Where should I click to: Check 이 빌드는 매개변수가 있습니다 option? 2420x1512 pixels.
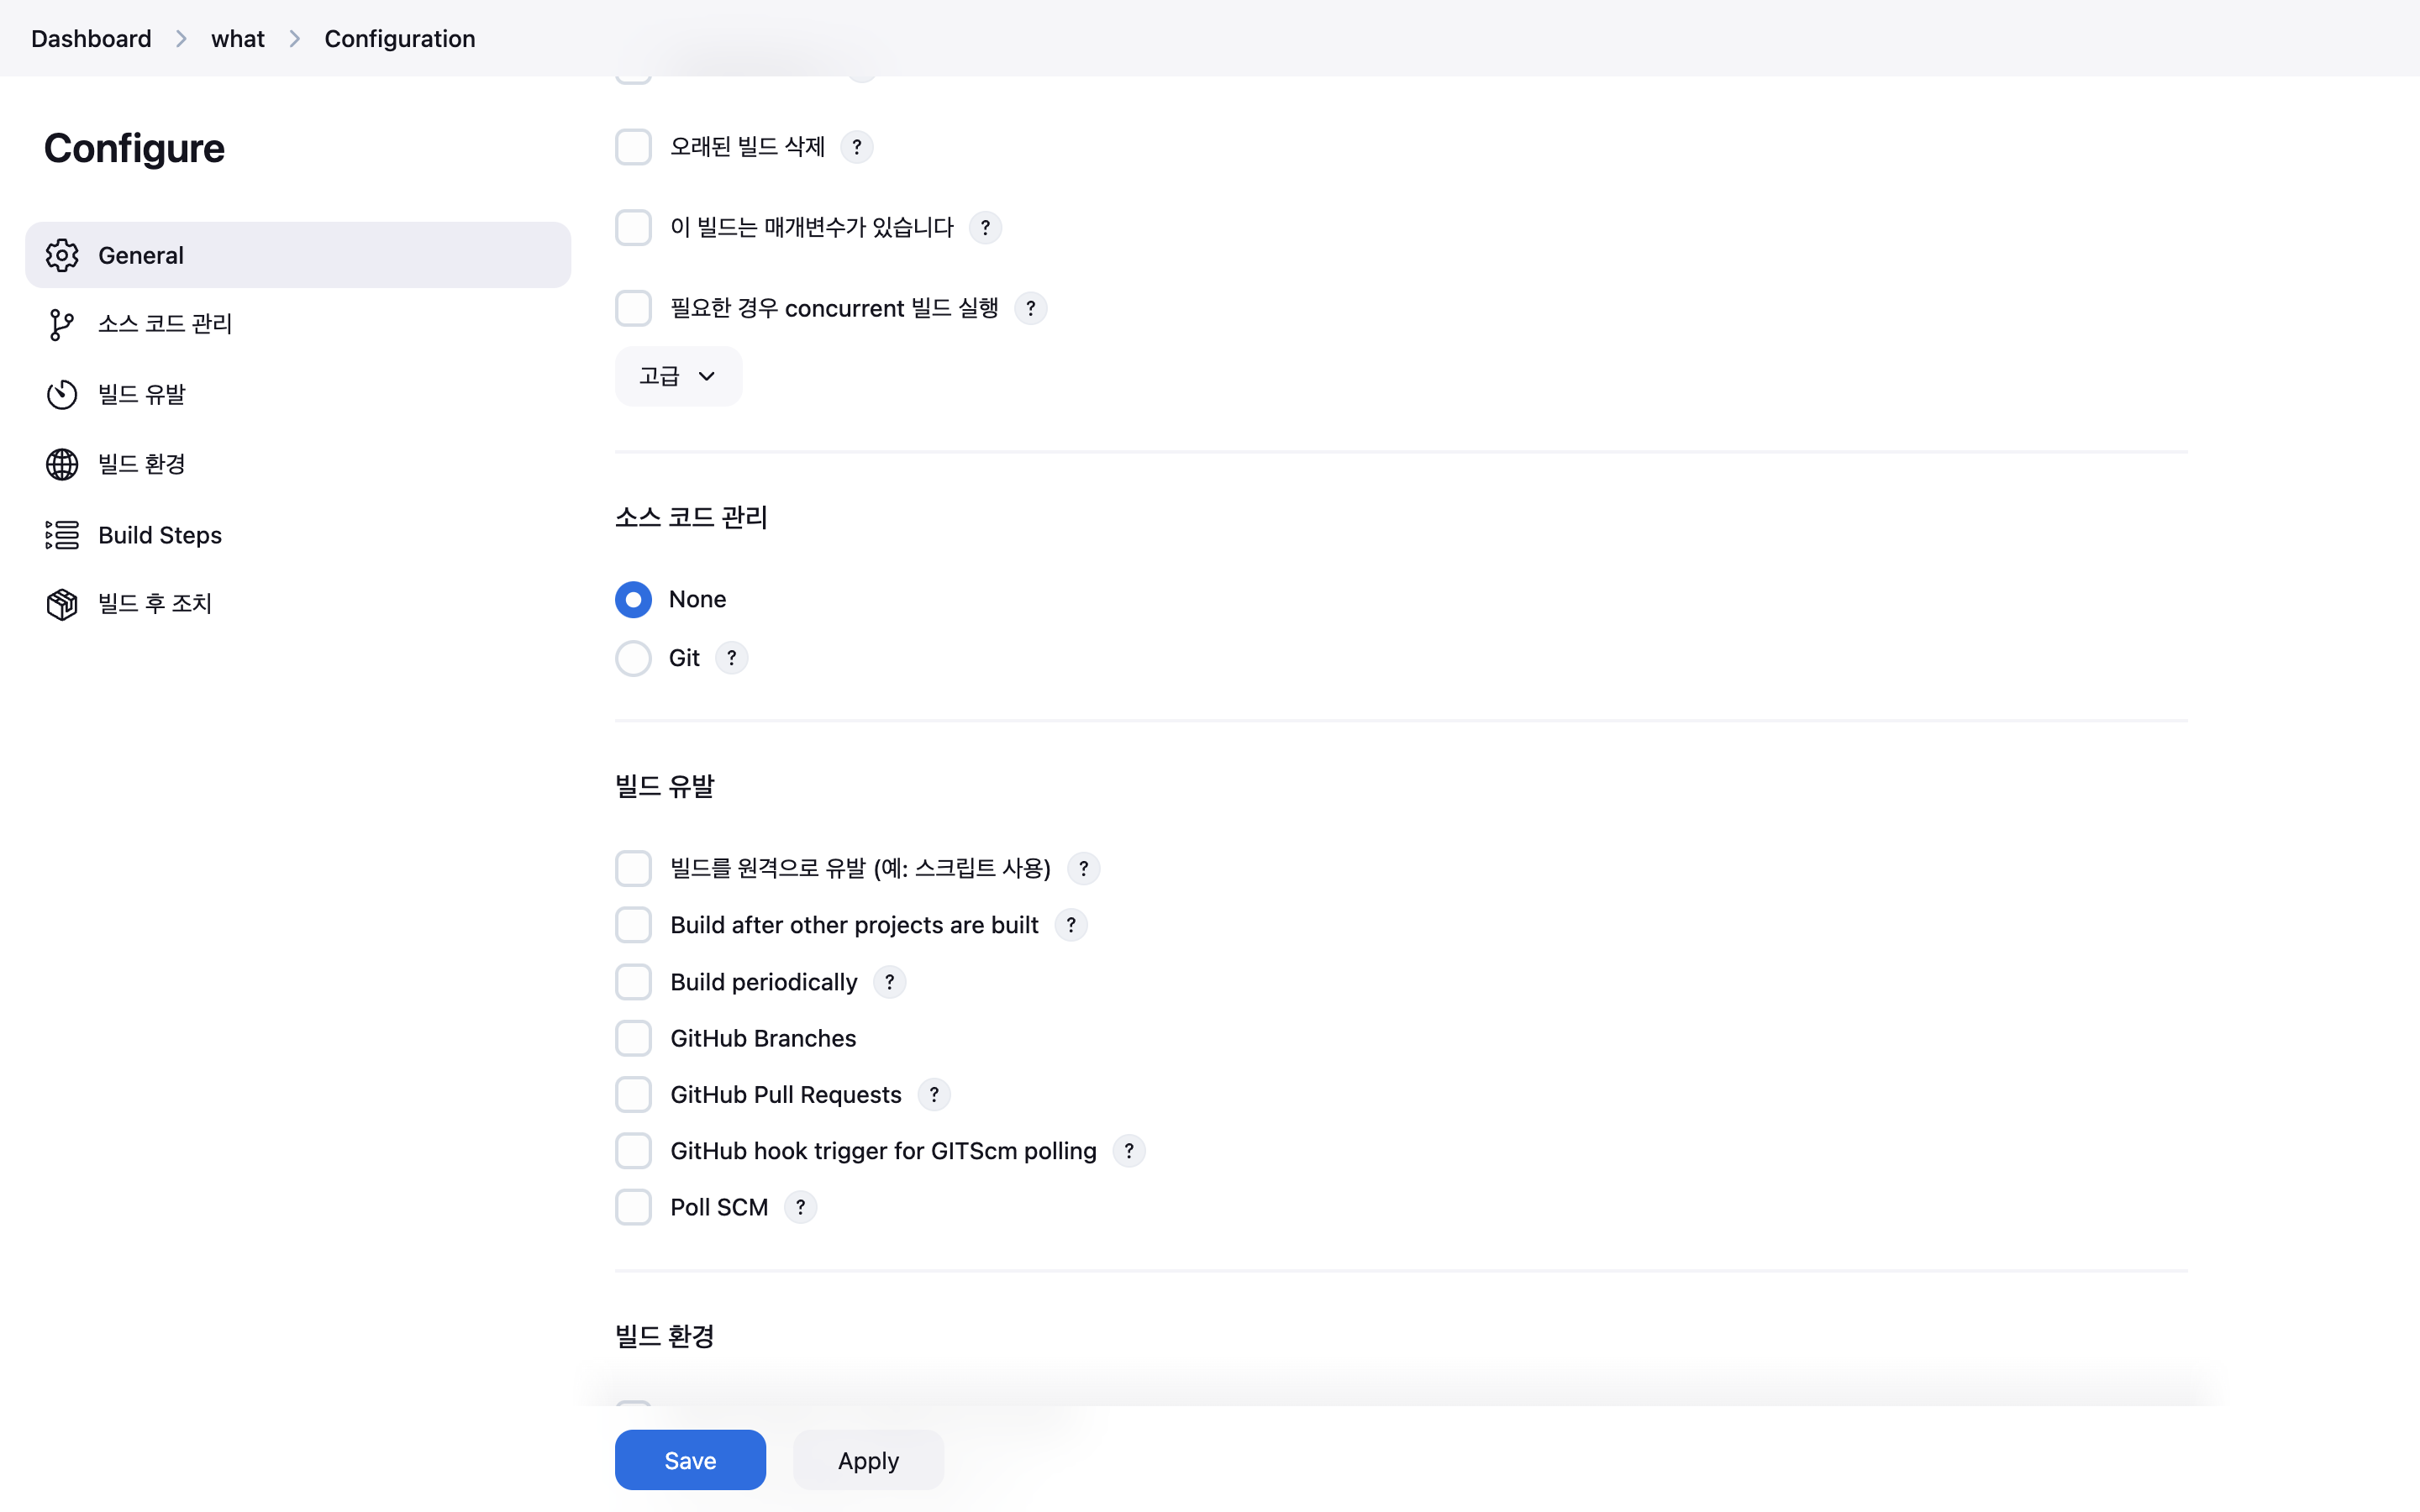click(633, 228)
